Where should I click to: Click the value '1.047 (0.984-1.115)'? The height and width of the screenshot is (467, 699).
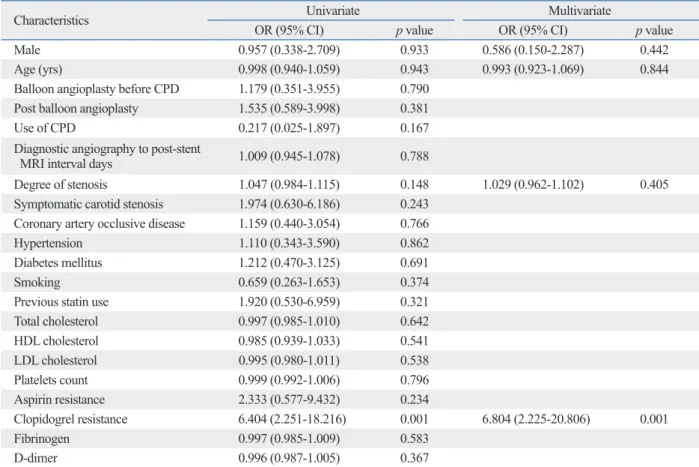[289, 184]
